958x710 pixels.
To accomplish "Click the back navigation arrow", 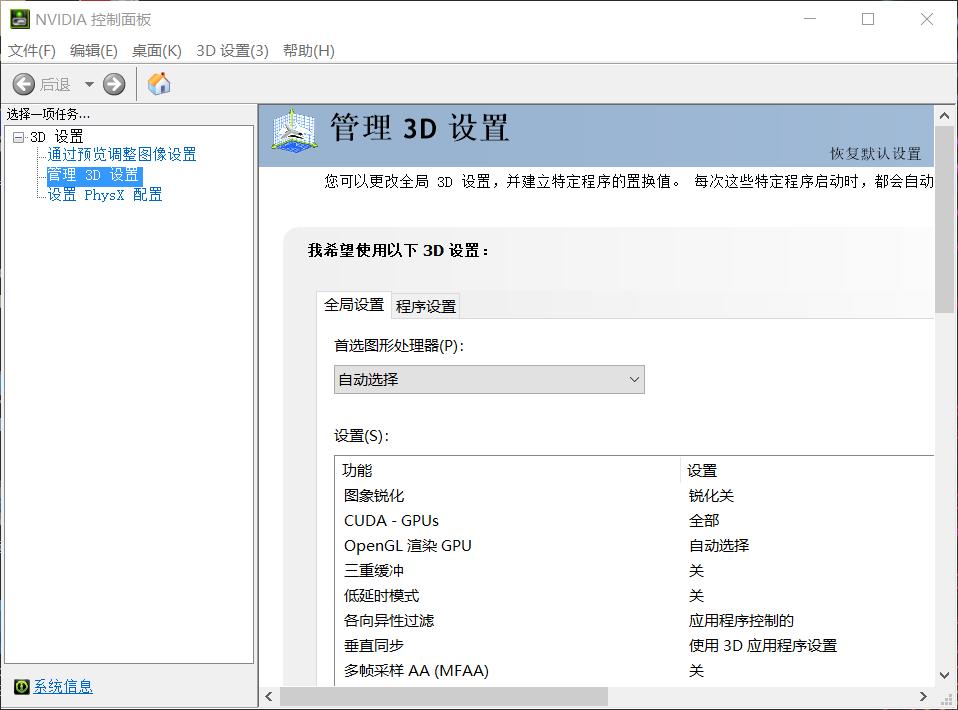I will (x=23, y=84).
